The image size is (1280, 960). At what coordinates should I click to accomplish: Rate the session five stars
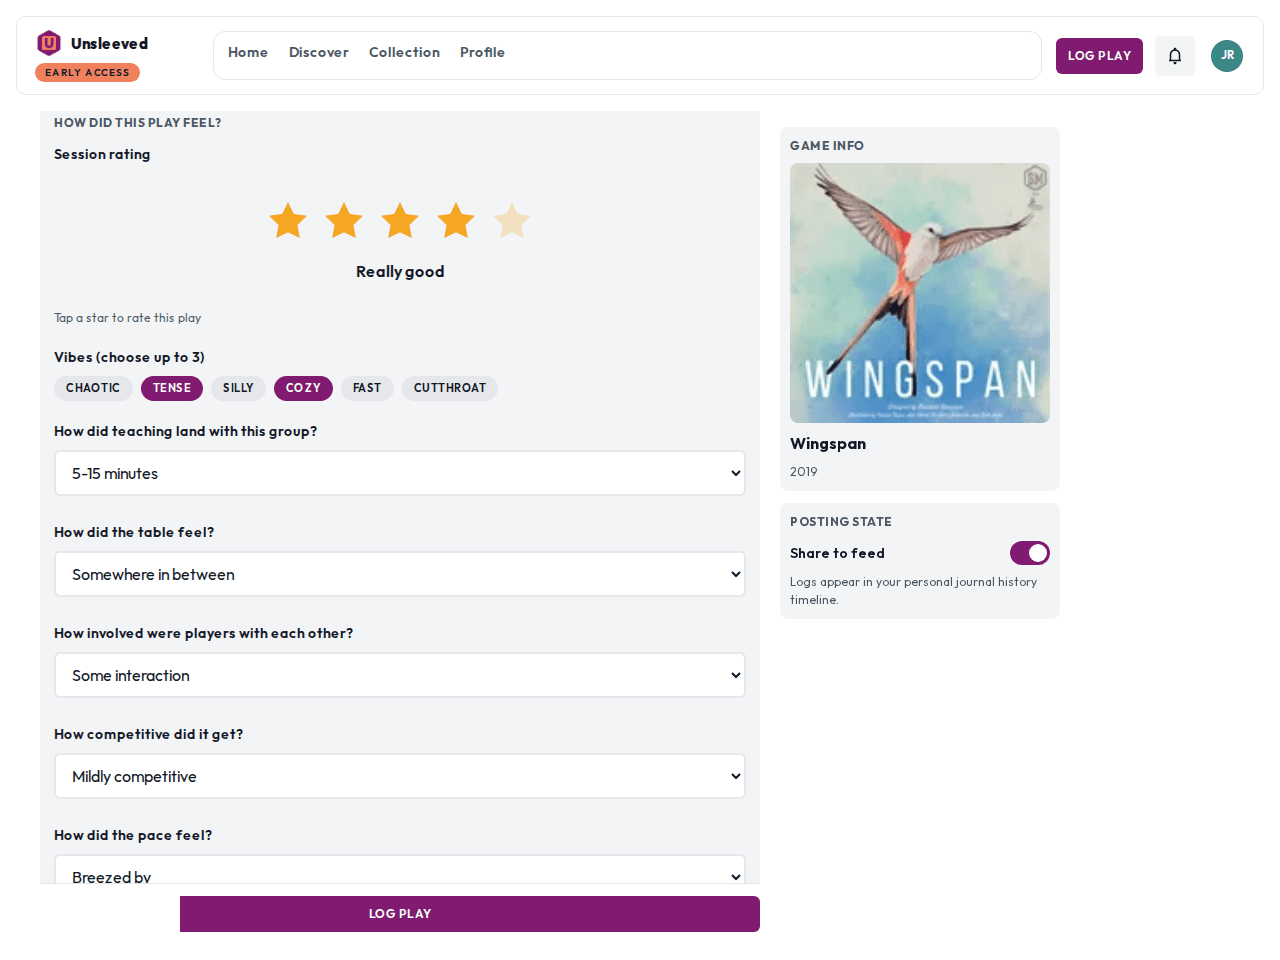512,221
